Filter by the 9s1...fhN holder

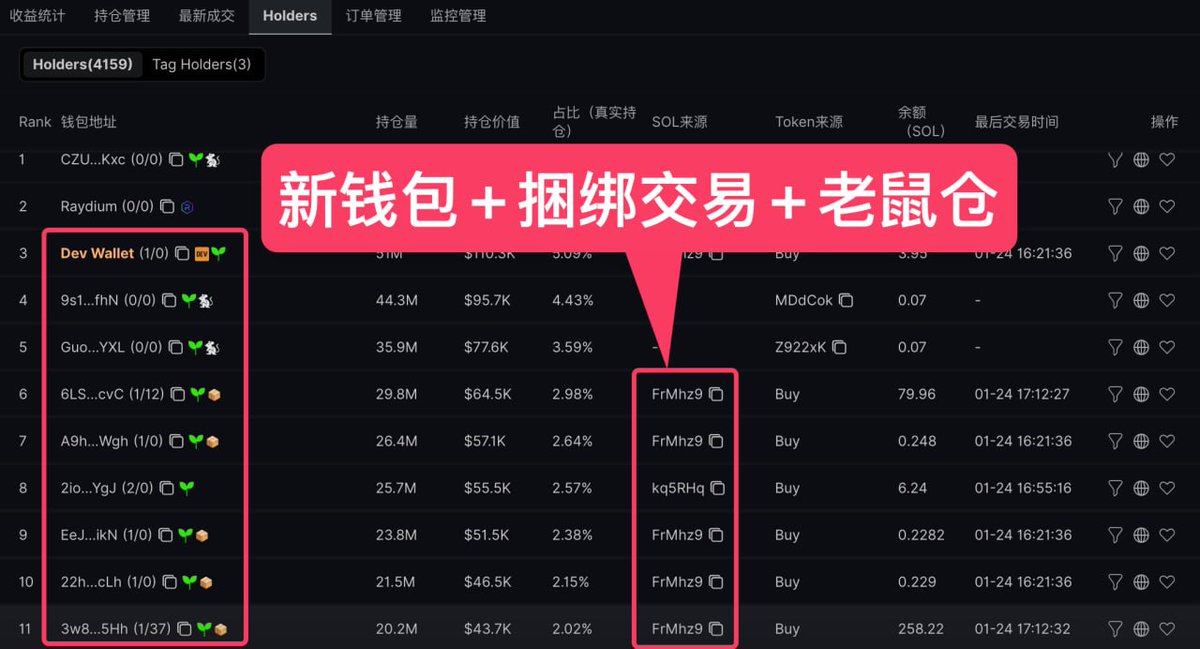click(1115, 300)
